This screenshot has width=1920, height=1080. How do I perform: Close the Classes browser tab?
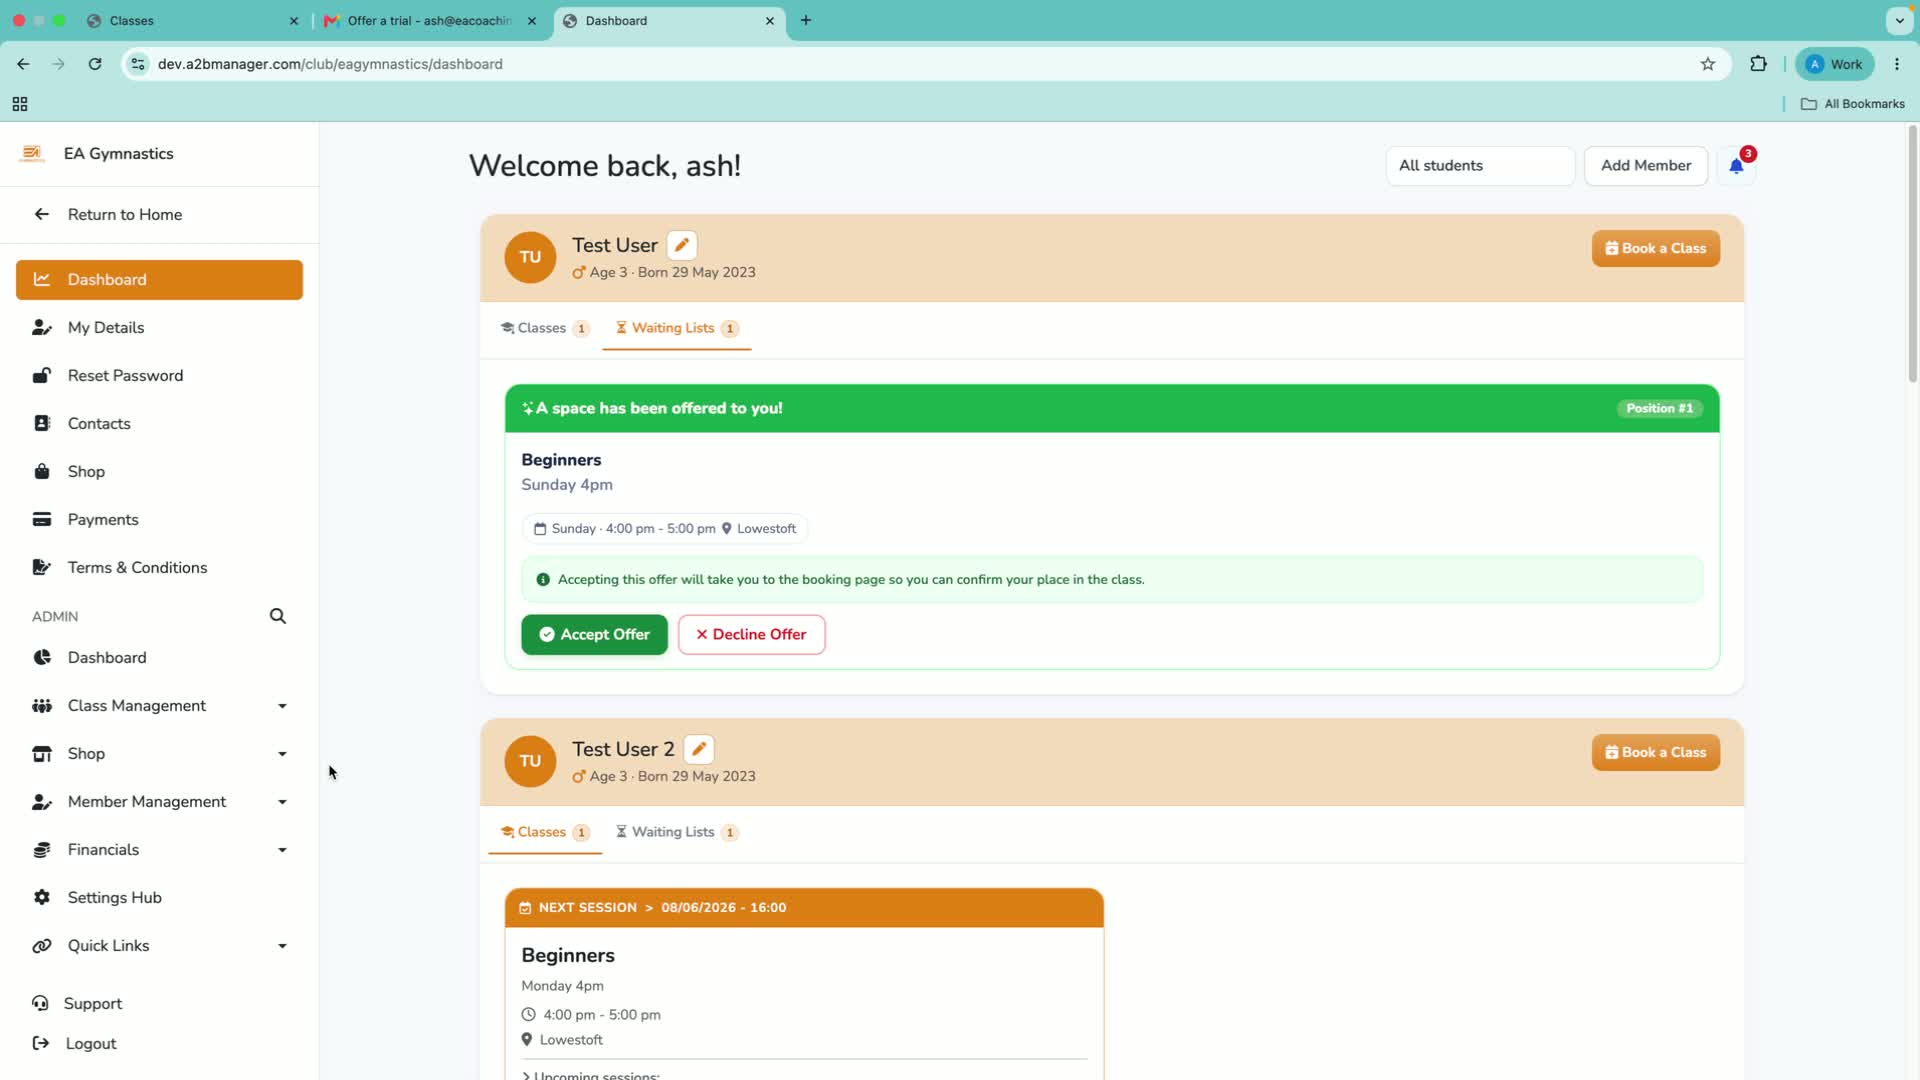(x=294, y=20)
